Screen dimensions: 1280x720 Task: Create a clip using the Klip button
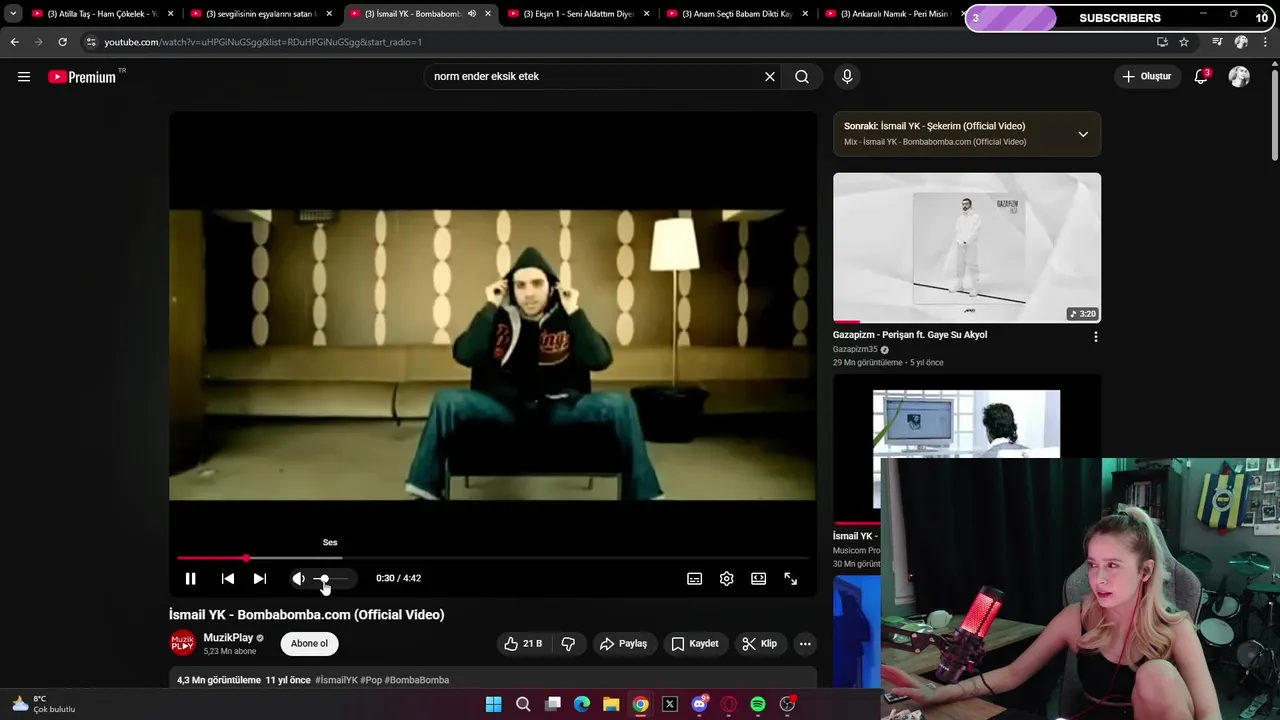pyautogui.click(x=759, y=644)
